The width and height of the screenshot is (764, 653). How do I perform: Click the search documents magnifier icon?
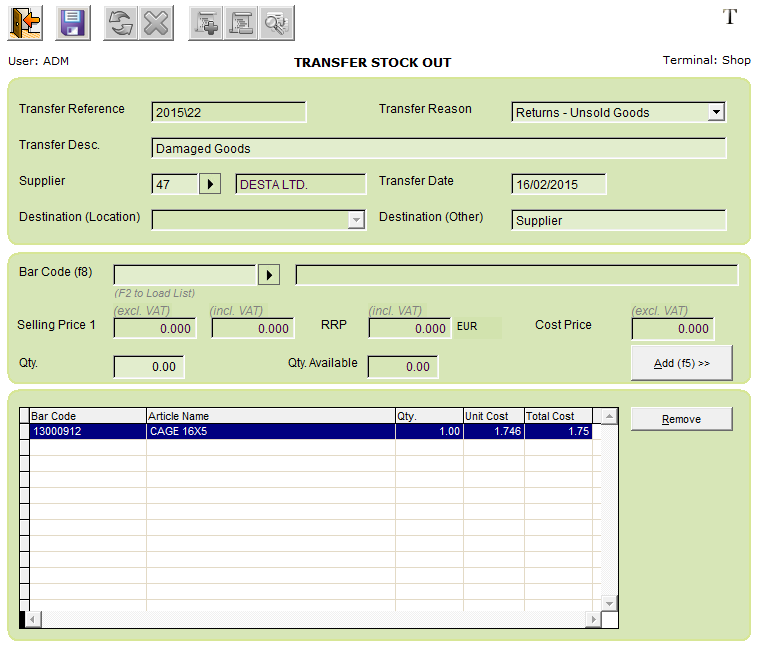tap(276, 23)
